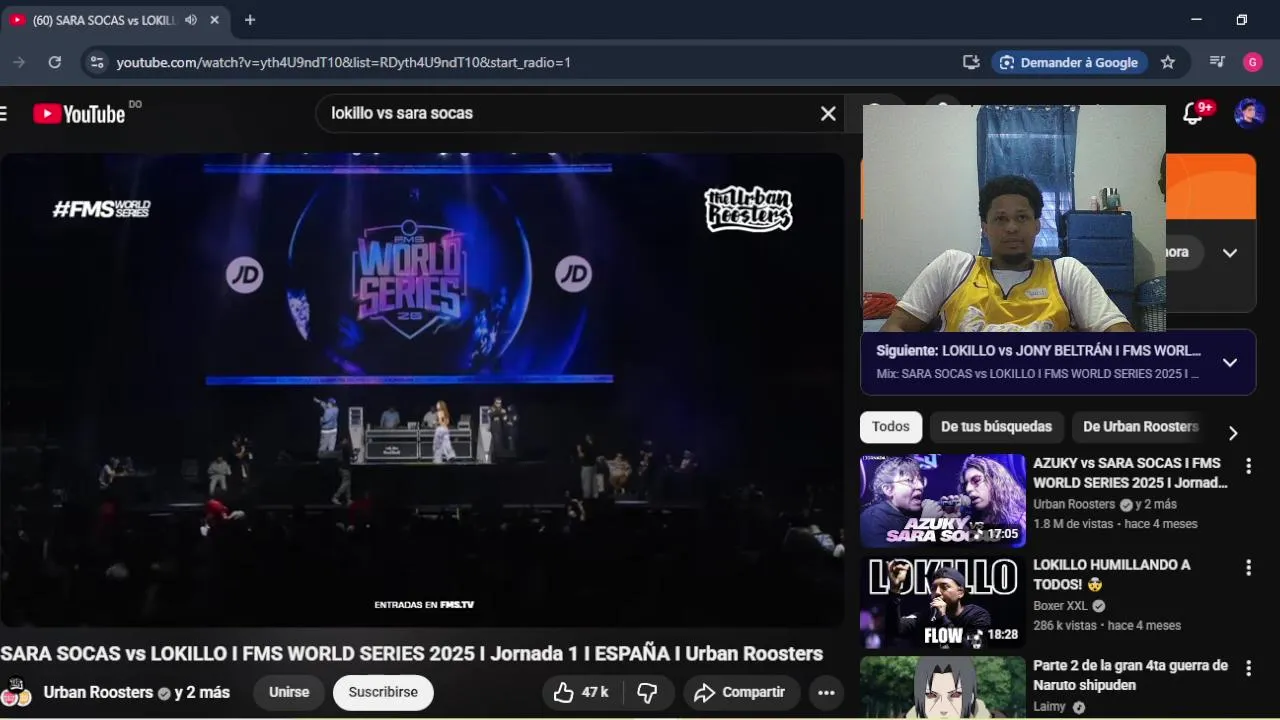Expand the Siguiente mix playlist panel
Image resolution: width=1280 pixels, height=720 pixels.
tap(1230, 362)
